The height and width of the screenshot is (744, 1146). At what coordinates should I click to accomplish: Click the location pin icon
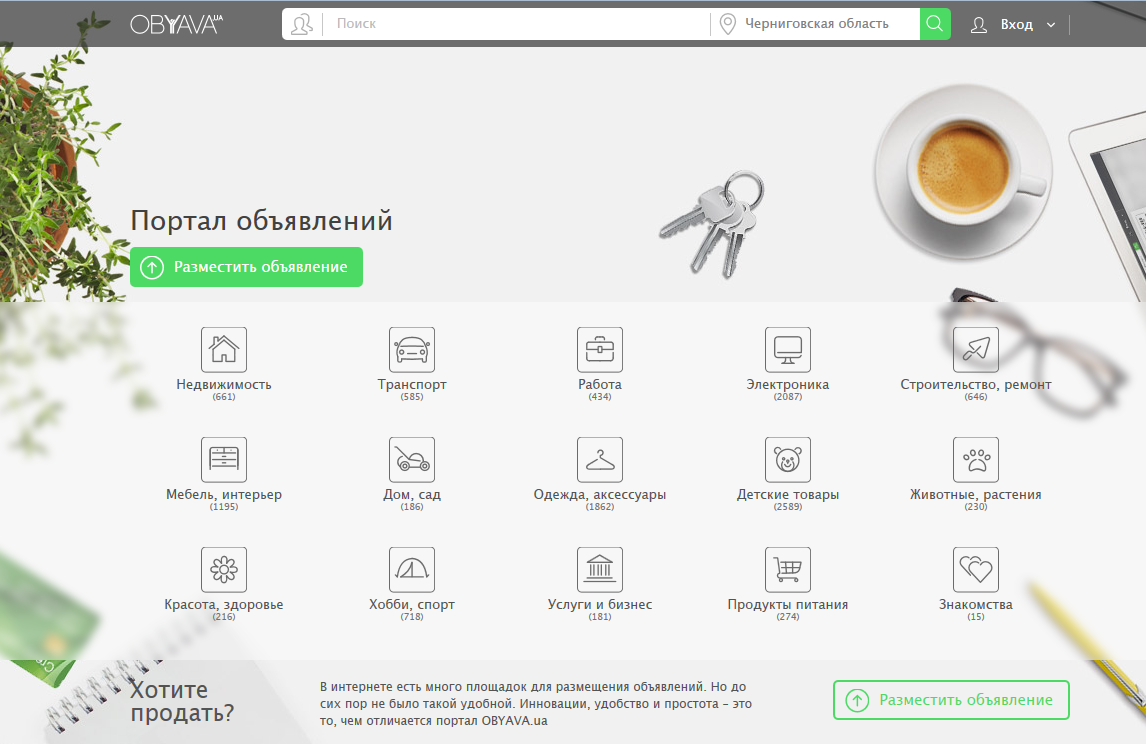click(x=727, y=24)
